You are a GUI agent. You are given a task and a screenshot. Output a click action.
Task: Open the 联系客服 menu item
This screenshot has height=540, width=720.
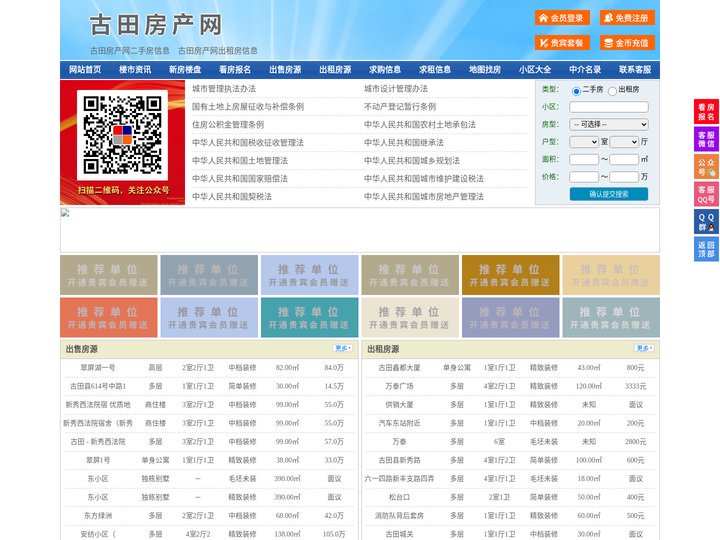point(635,70)
